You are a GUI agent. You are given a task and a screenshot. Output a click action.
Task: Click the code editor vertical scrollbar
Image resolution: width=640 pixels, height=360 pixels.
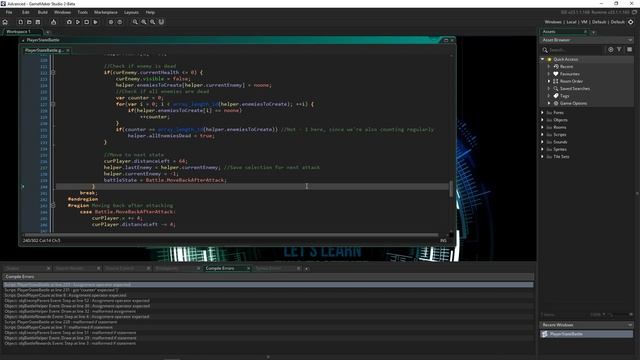(x=451, y=189)
